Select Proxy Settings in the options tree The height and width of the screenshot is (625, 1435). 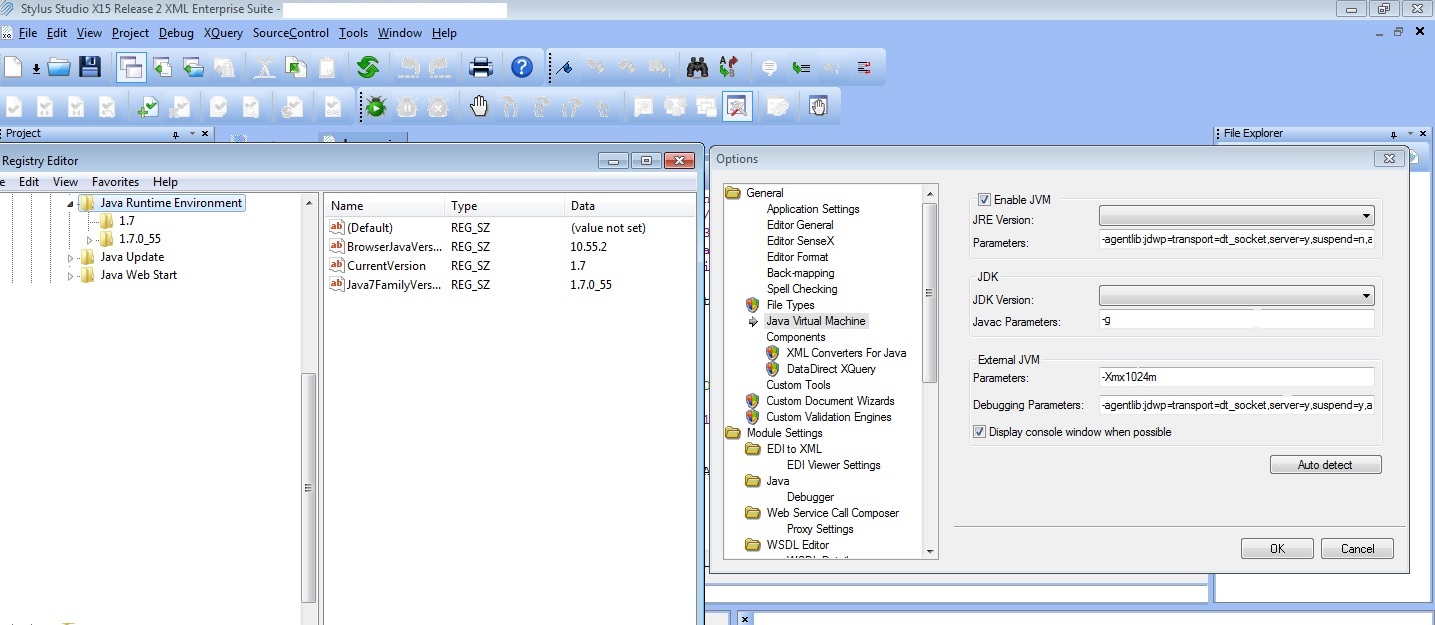pos(819,529)
